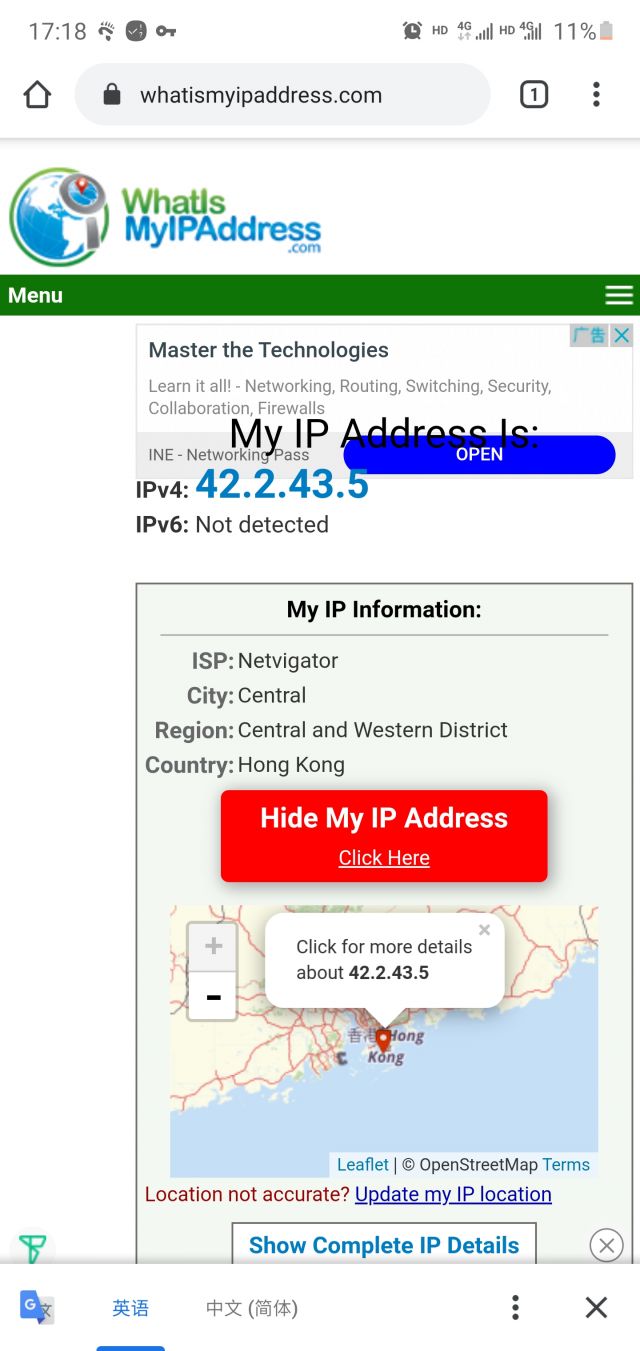The image size is (640, 1351).
Task: Tap the WhatIsMyIPAddress globe logo
Action: pos(60,216)
